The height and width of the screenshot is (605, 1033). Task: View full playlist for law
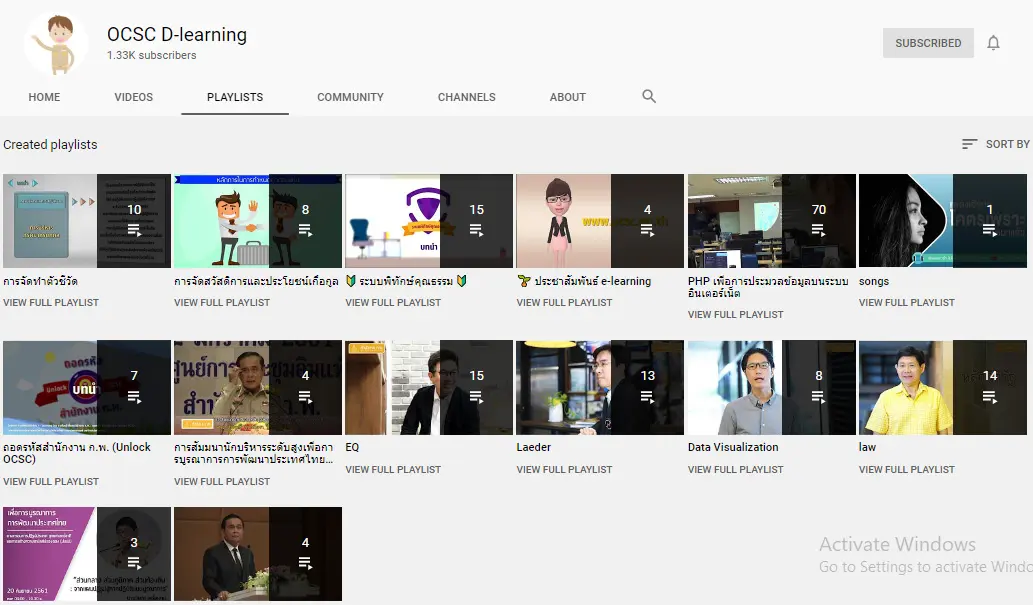[907, 469]
